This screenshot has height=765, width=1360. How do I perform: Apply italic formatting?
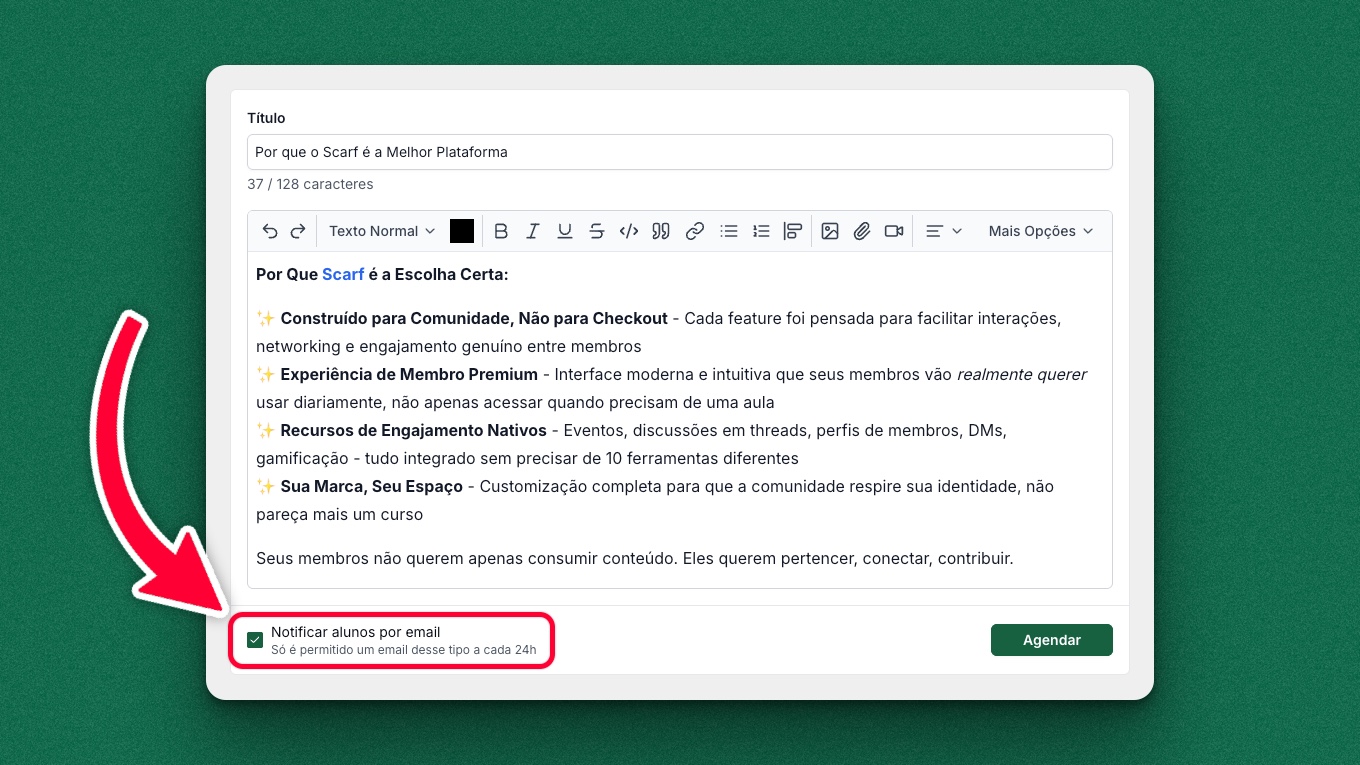click(533, 231)
